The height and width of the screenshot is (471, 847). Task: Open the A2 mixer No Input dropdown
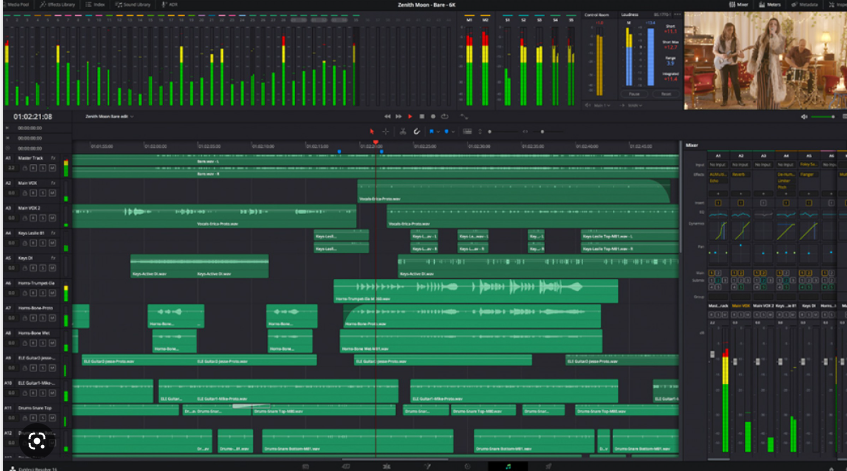741,165
